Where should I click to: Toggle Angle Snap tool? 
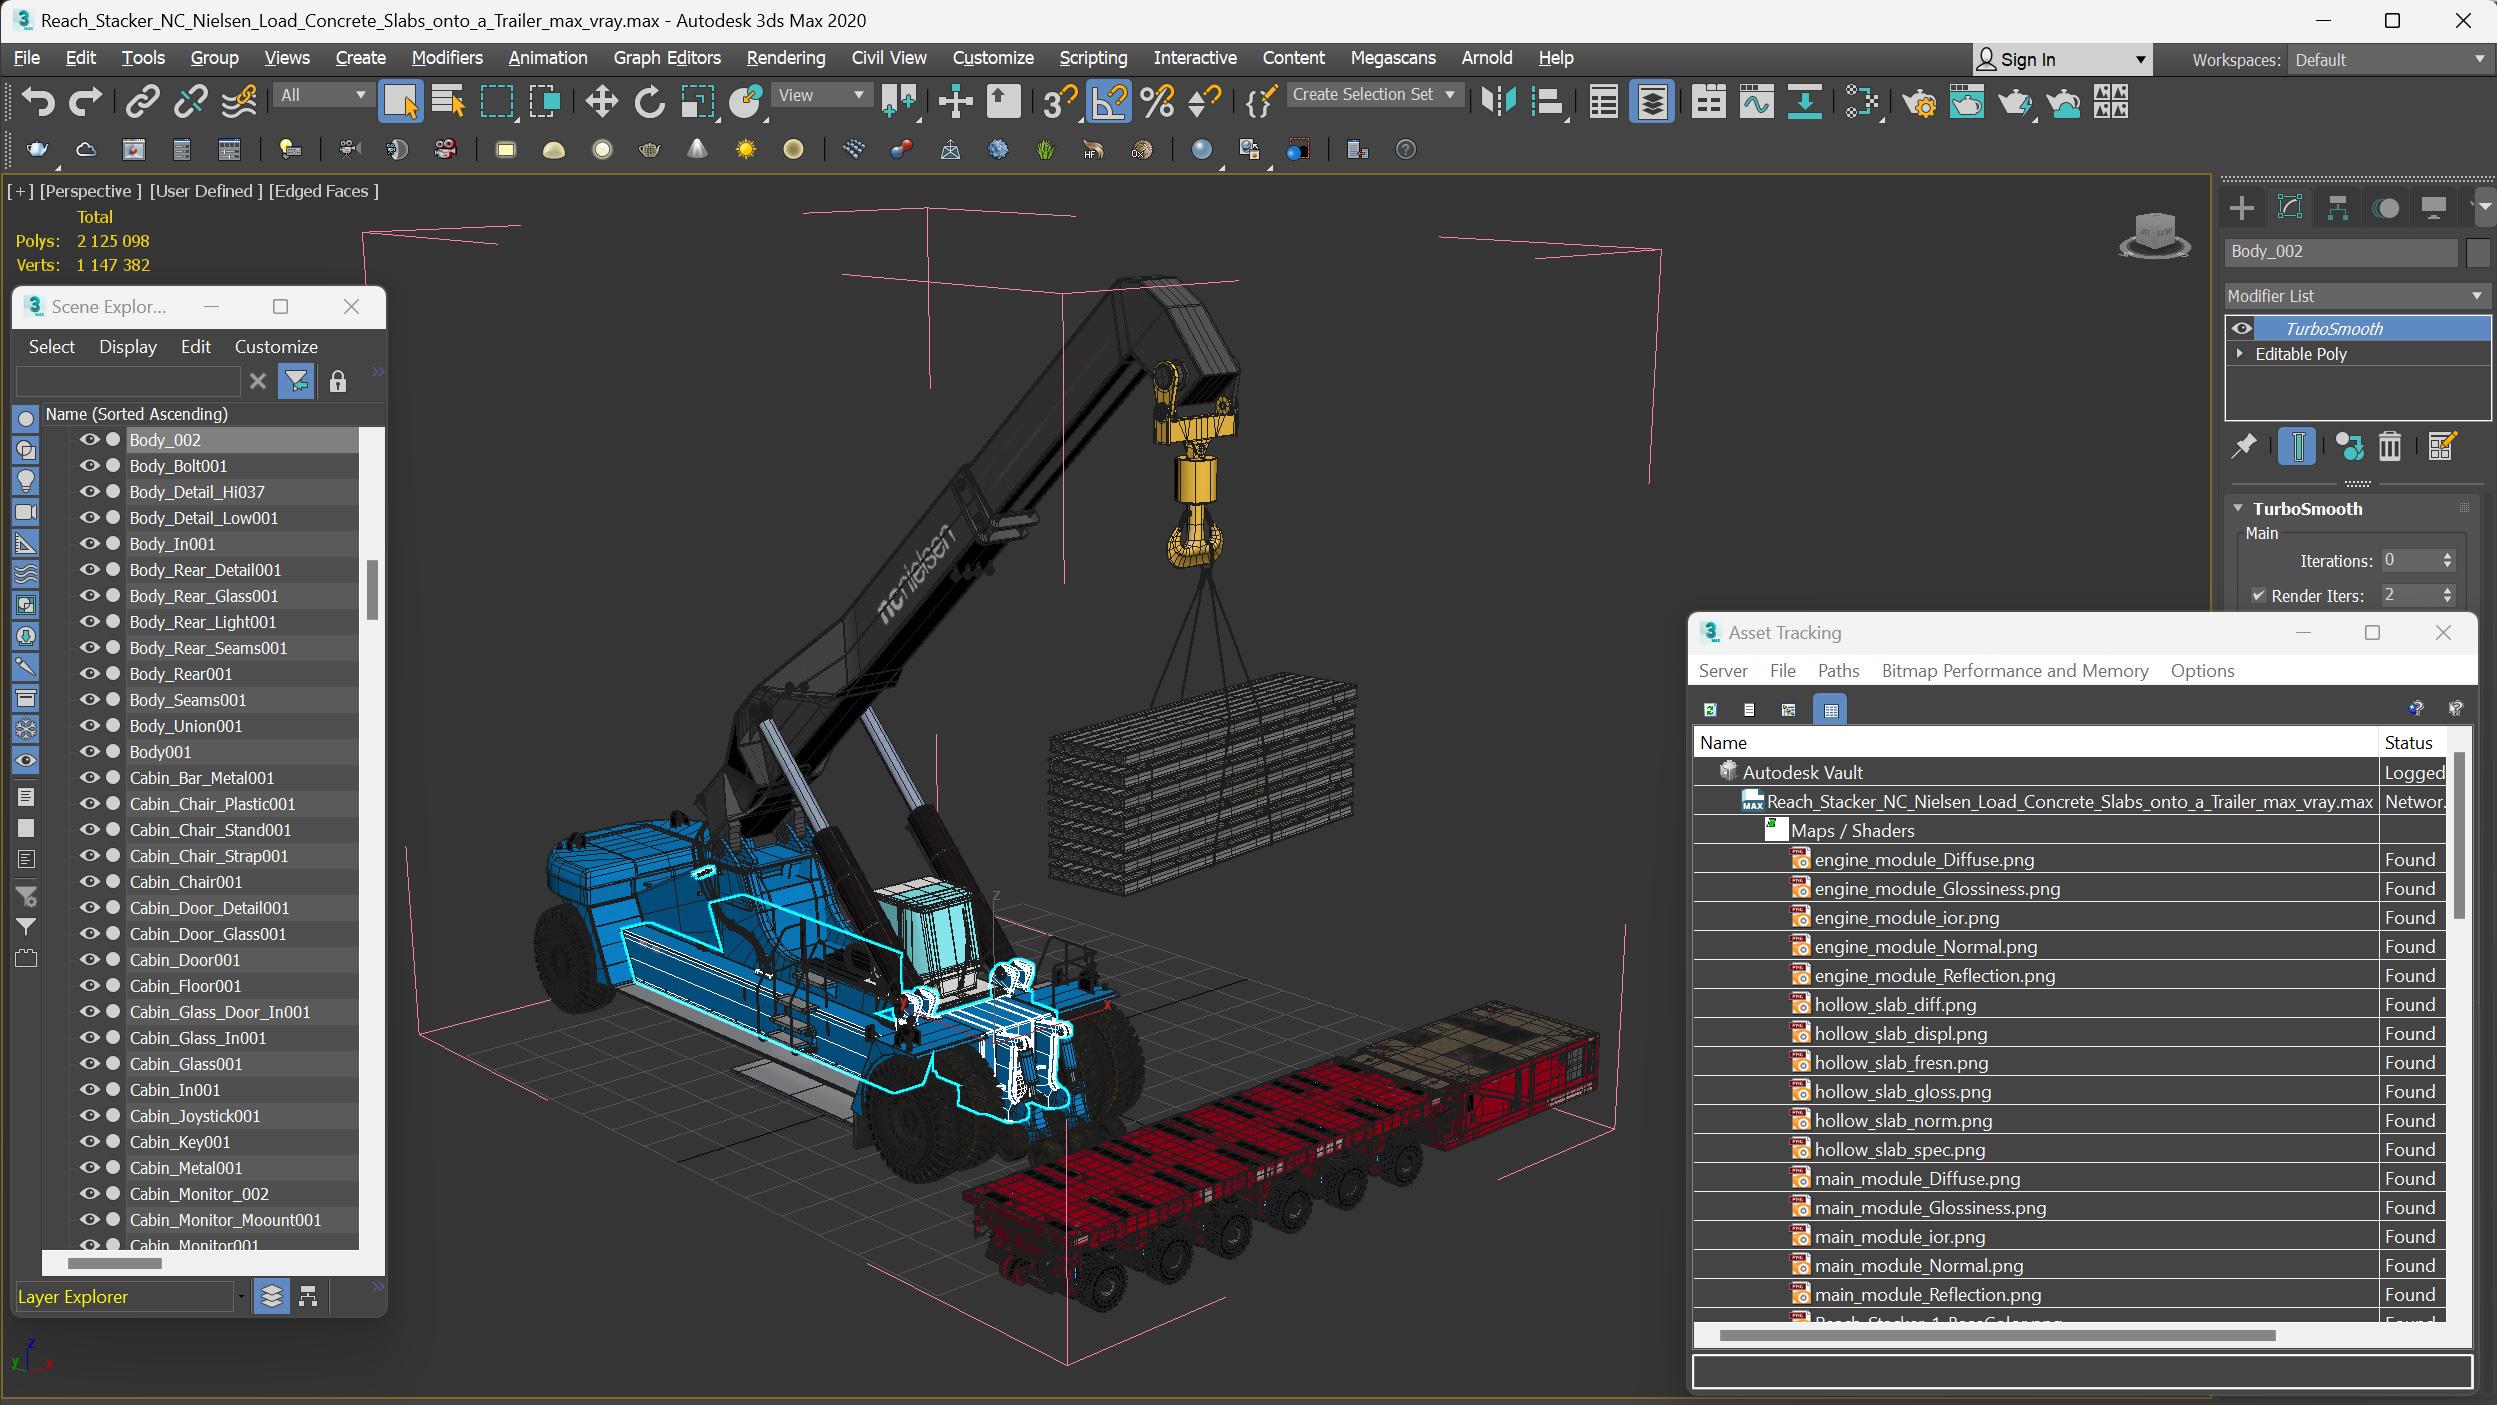1108,101
